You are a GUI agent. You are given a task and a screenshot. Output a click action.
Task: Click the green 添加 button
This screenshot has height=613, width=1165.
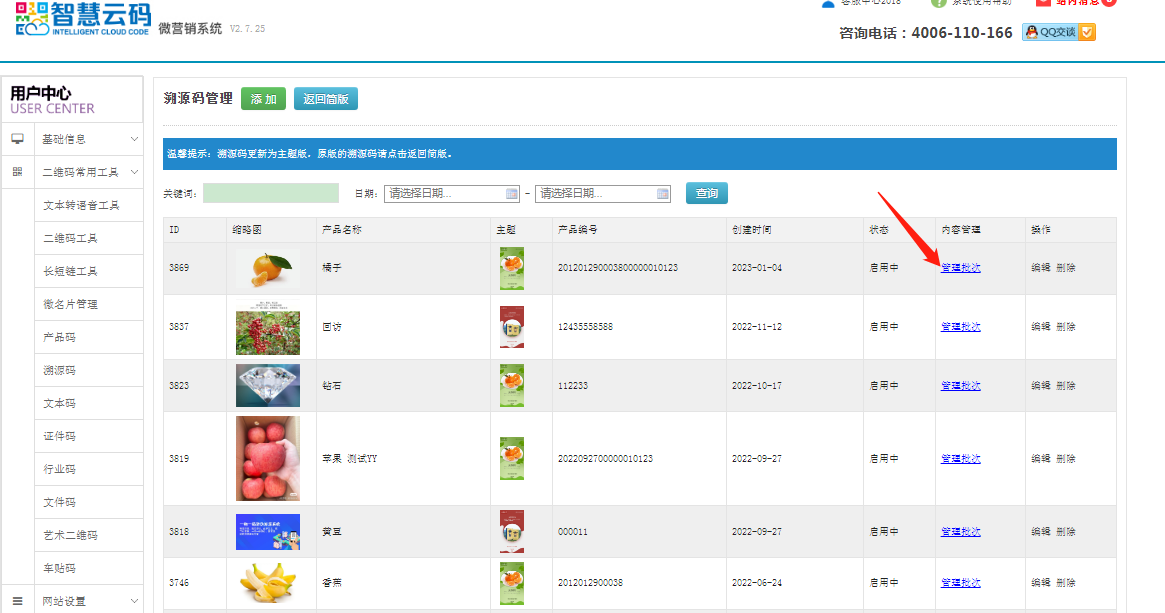point(263,99)
